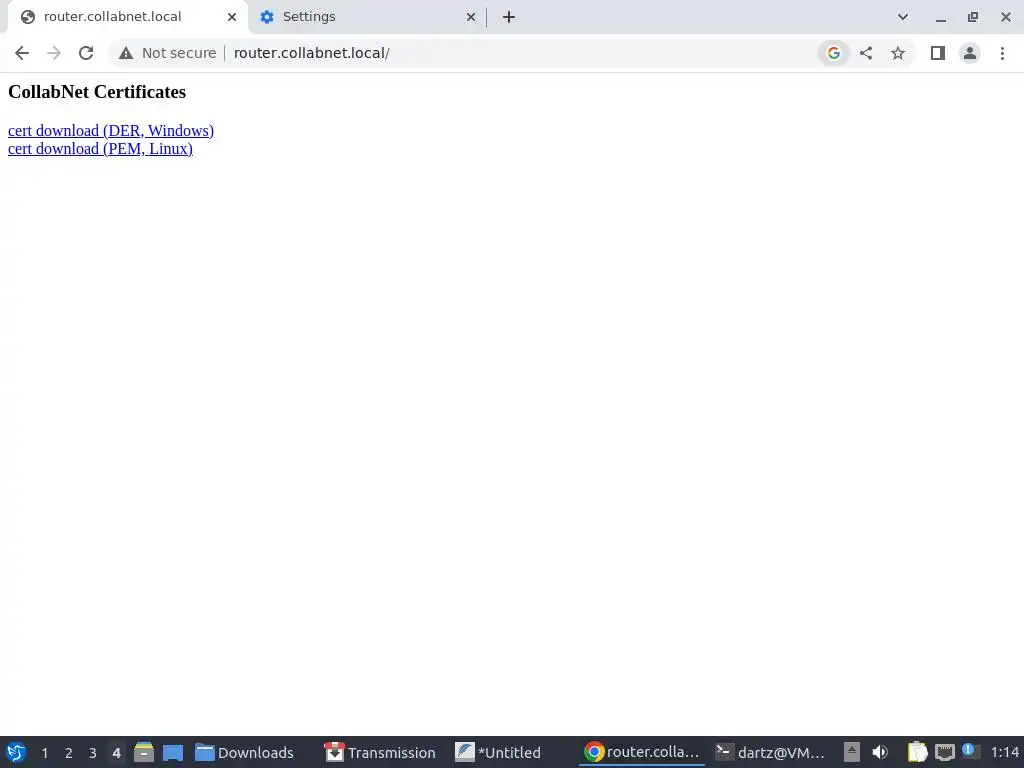Share this page via share icon
This screenshot has width=1024, height=768.
pos(866,53)
